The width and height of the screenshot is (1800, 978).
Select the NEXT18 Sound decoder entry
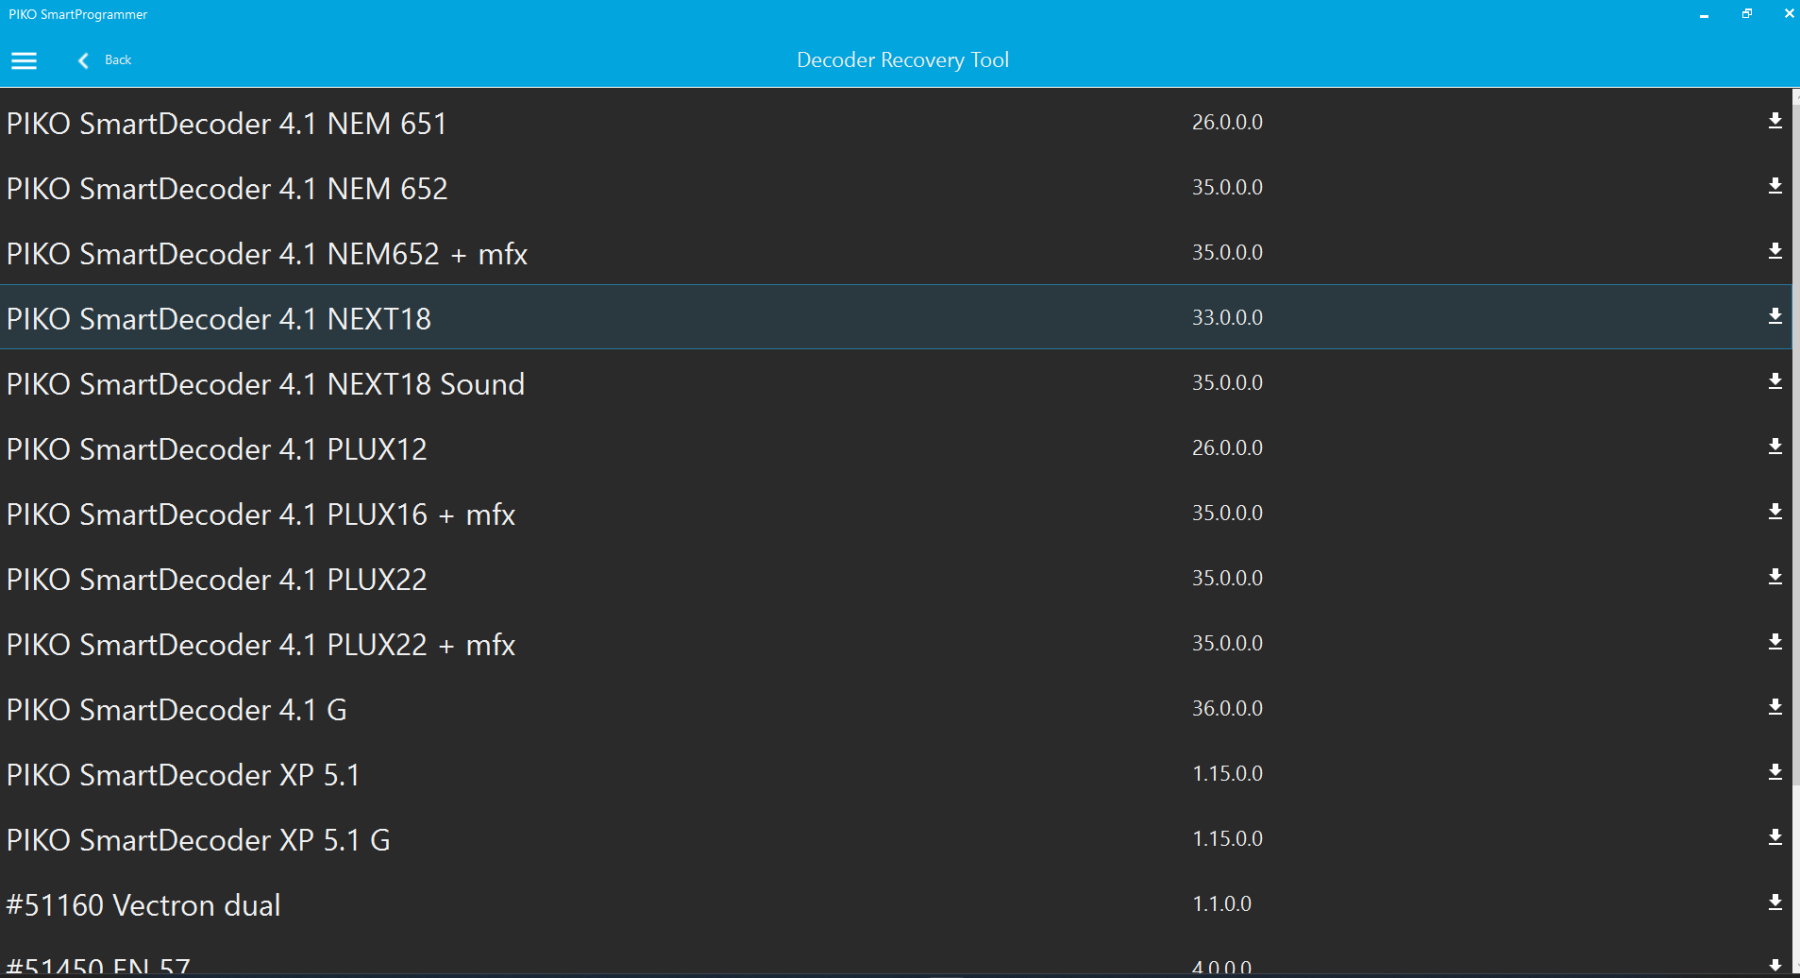tap(895, 382)
